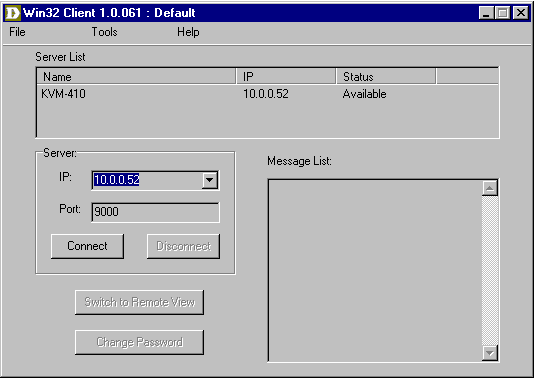This screenshot has width=534, height=379.
Task: Click the Message List scrollbar track
Action: 490,270
